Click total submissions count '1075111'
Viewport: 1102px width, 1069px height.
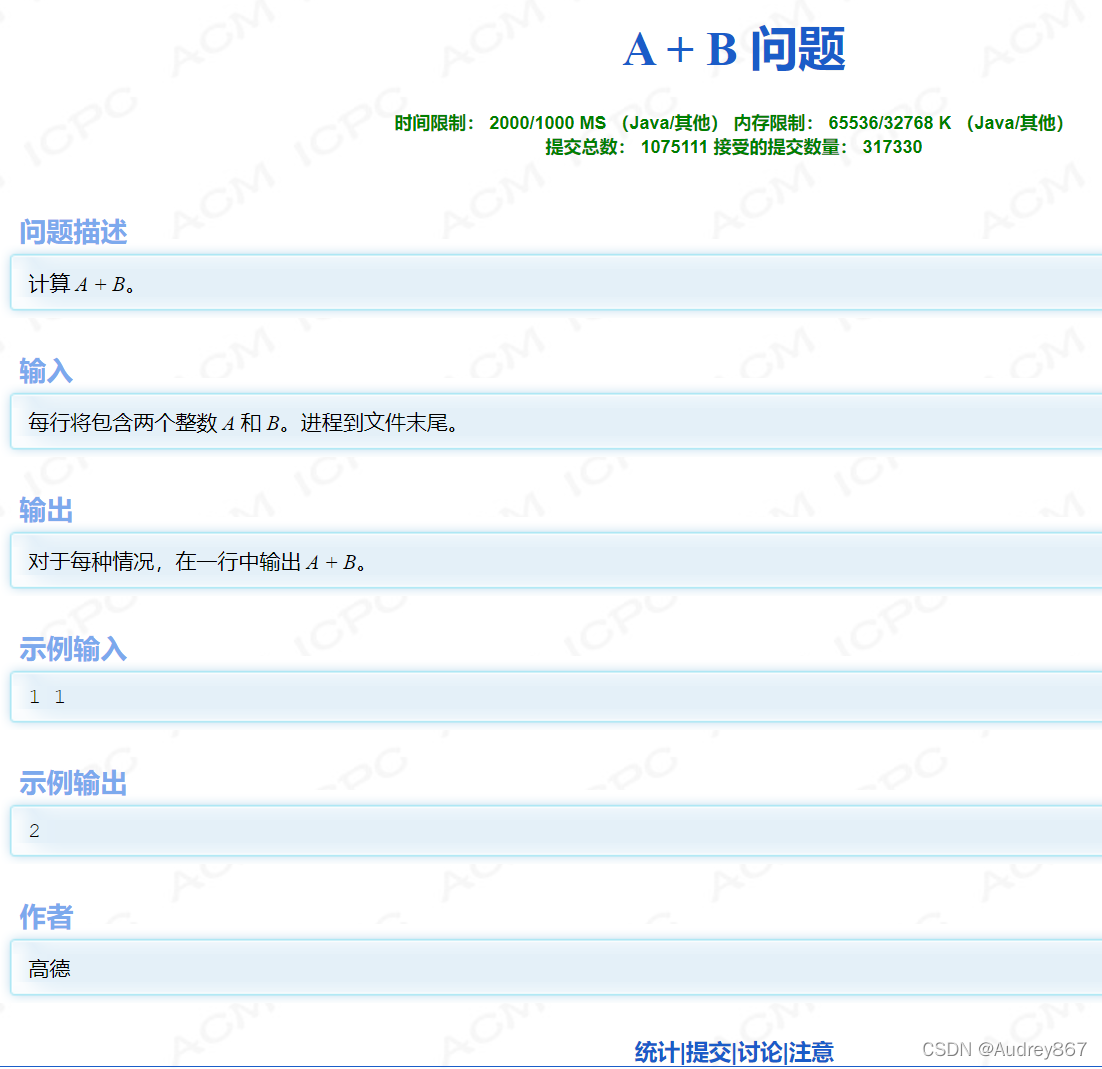coord(674,147)
